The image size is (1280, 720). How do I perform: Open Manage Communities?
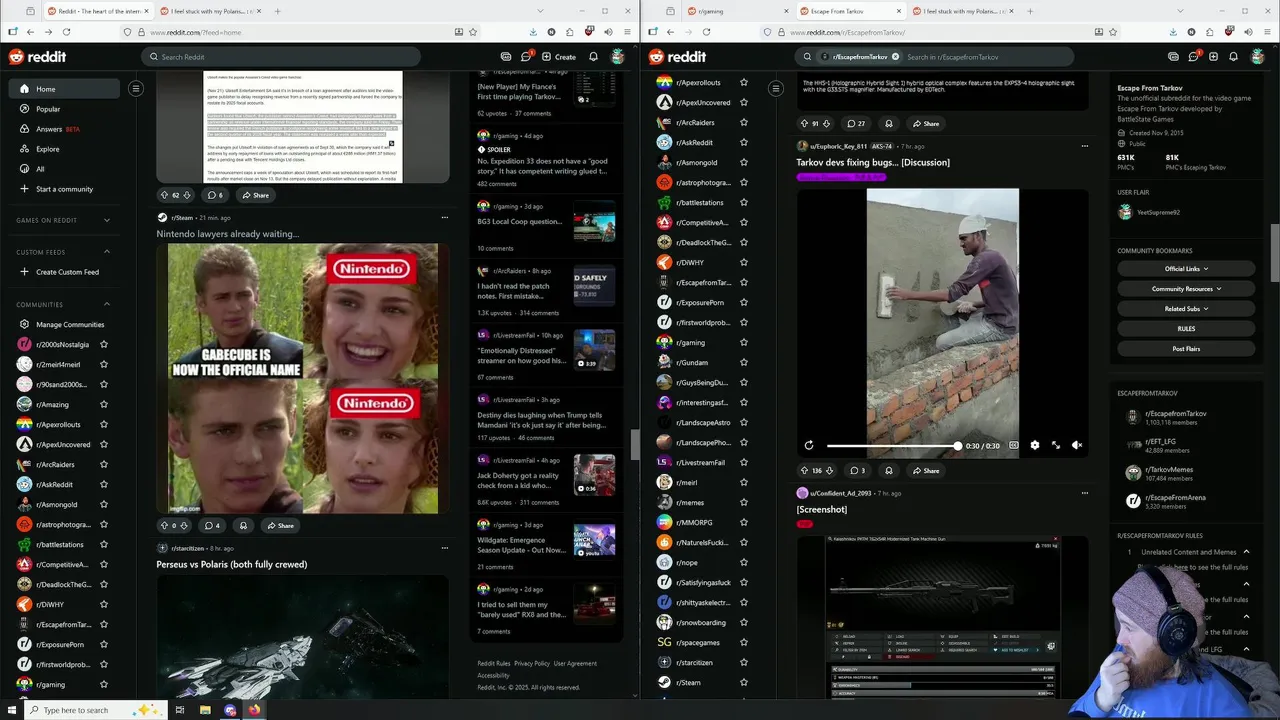pos(64,324)
